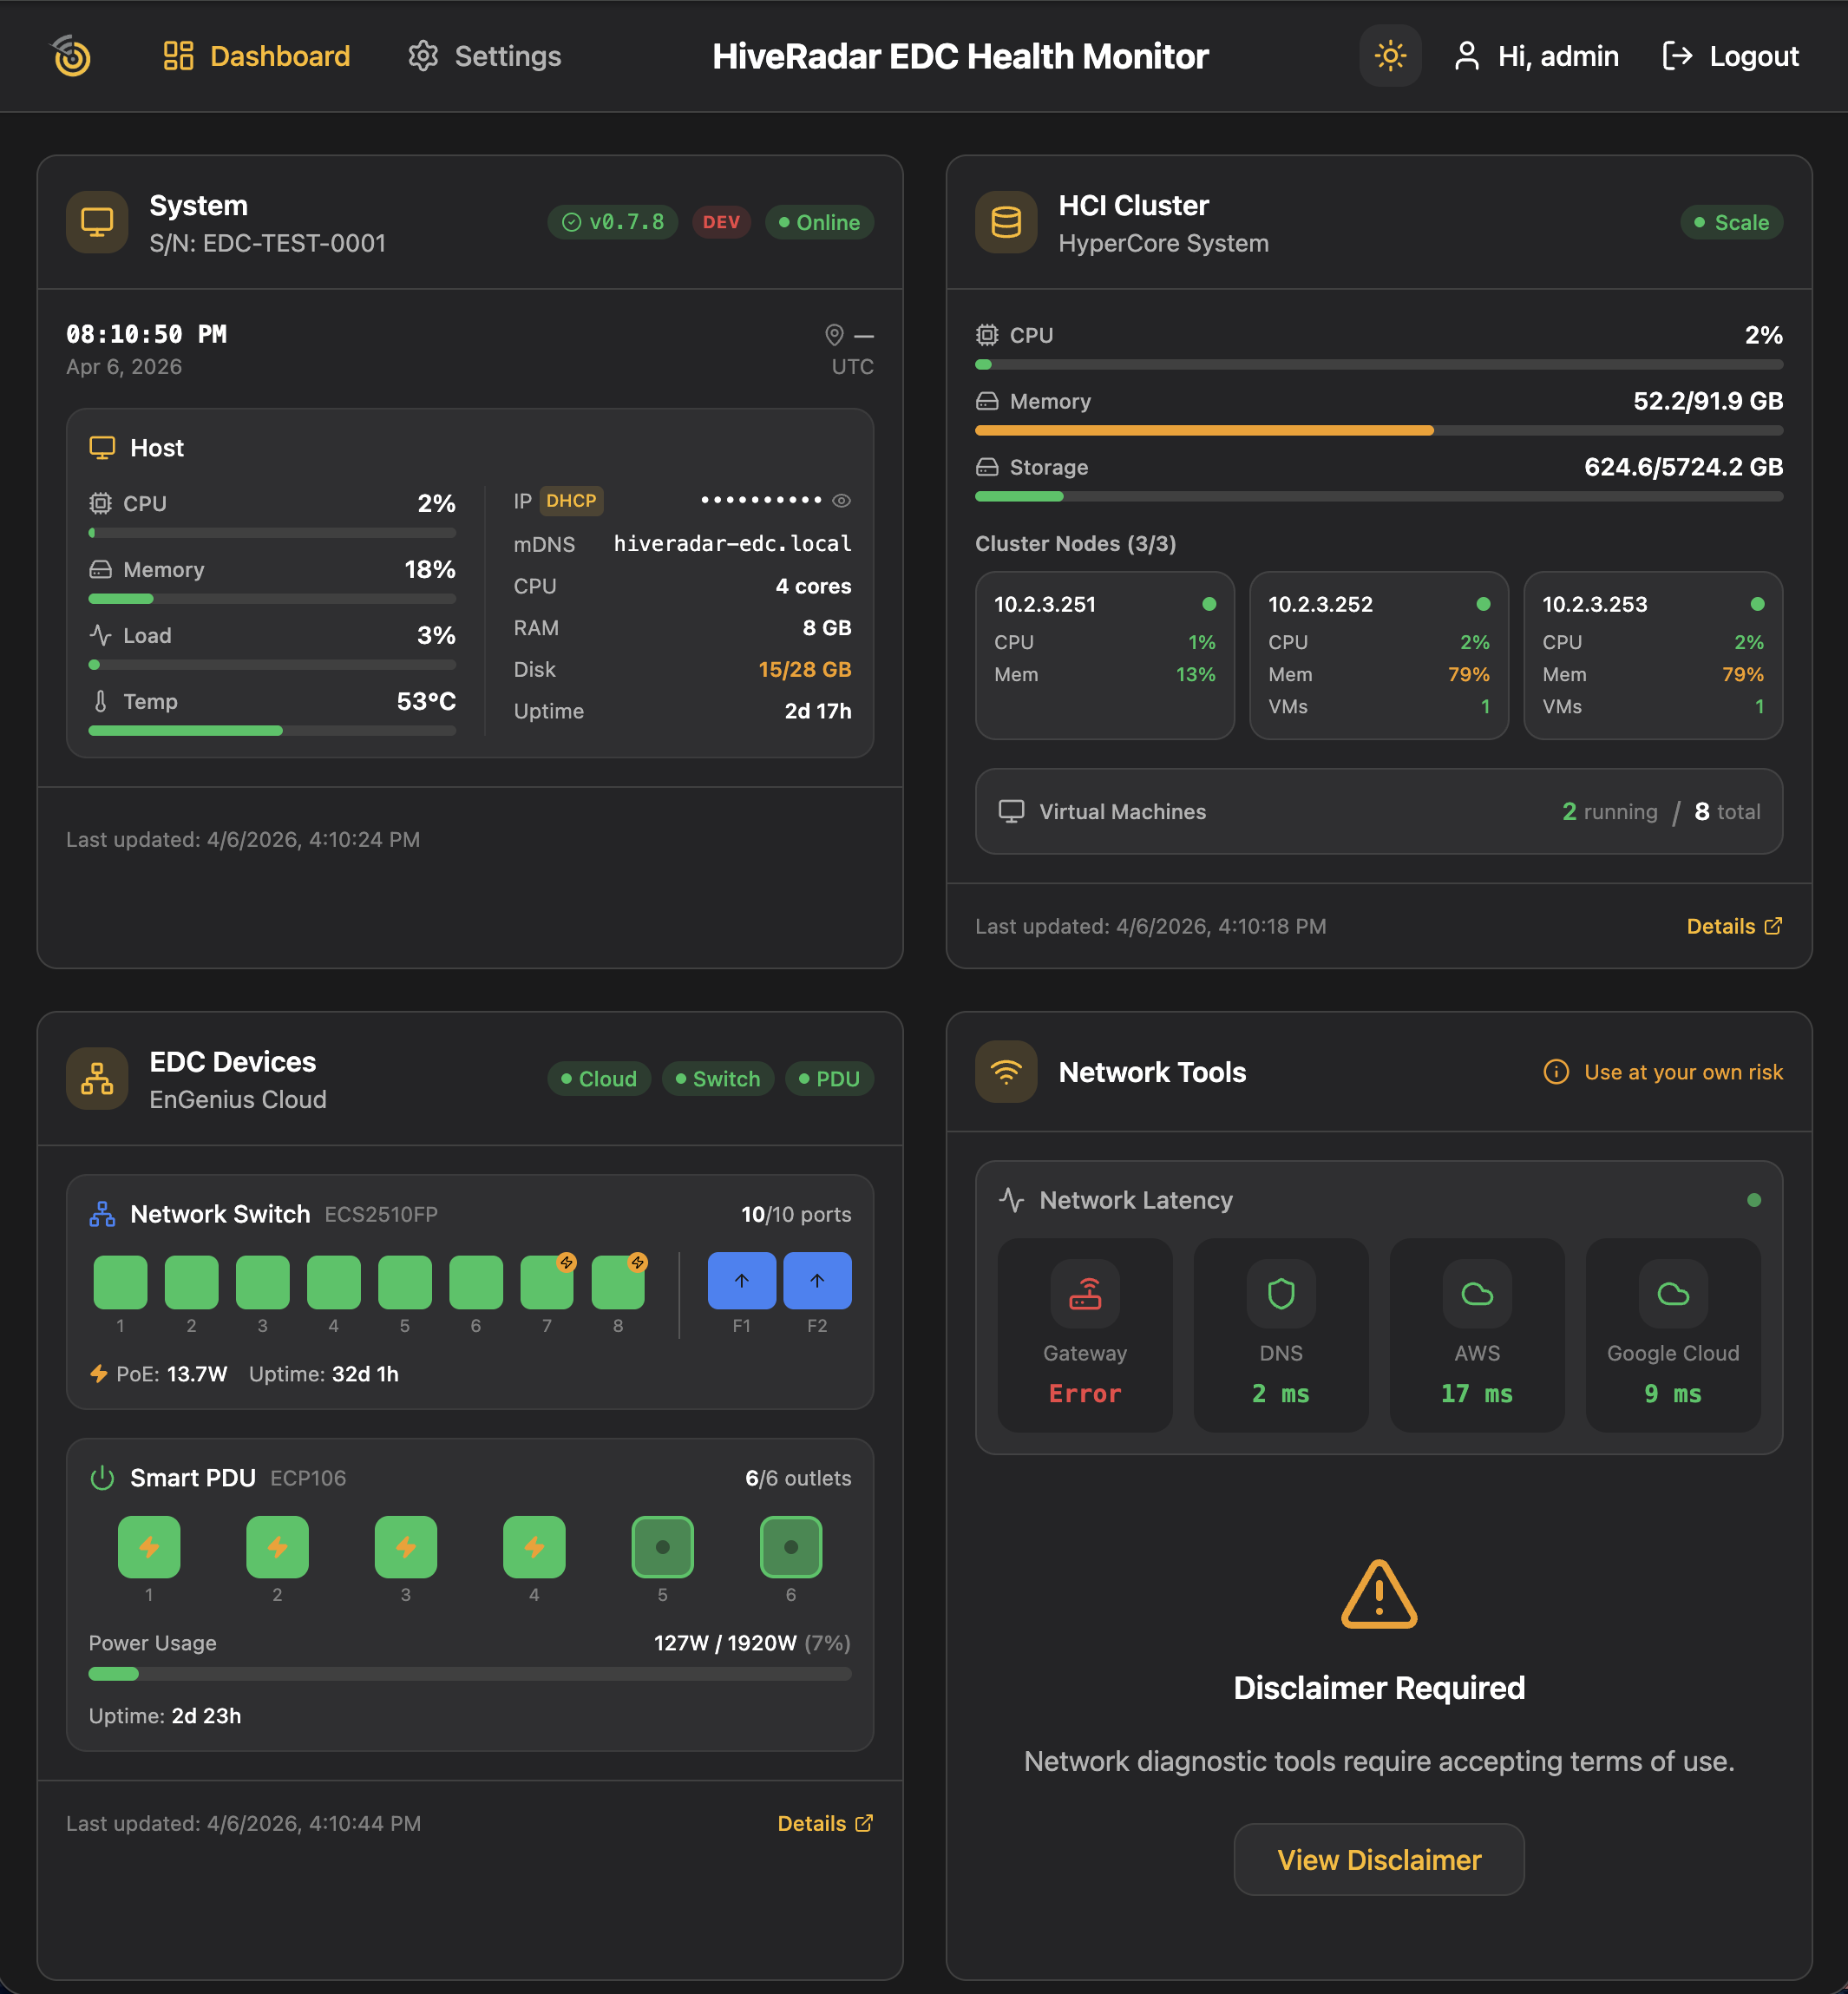Select cluster node 10.2.3.253 card

click(1653, 655)
